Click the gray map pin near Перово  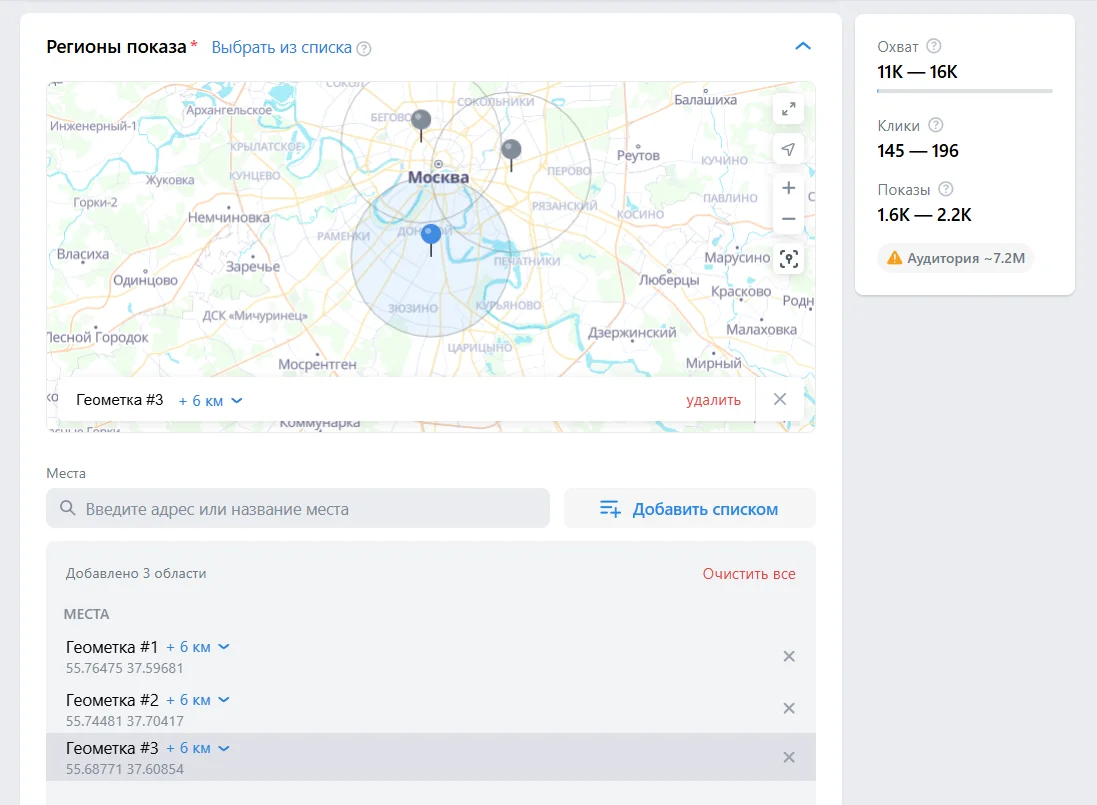coord(511,151)
